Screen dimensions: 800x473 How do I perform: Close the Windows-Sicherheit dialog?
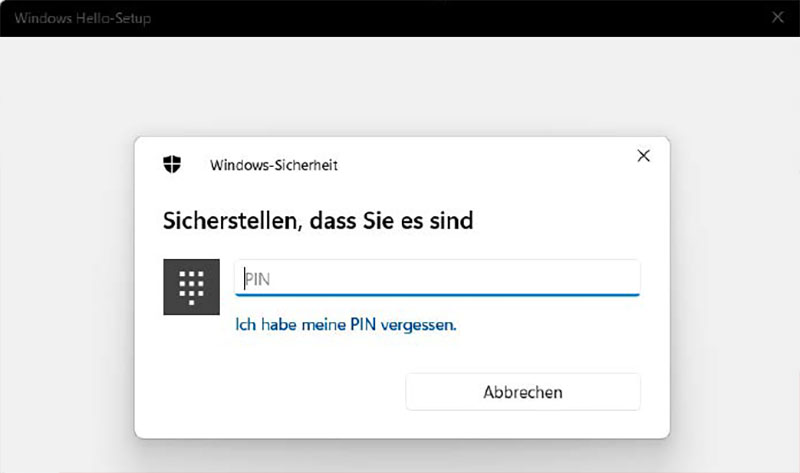coord(643,156)
